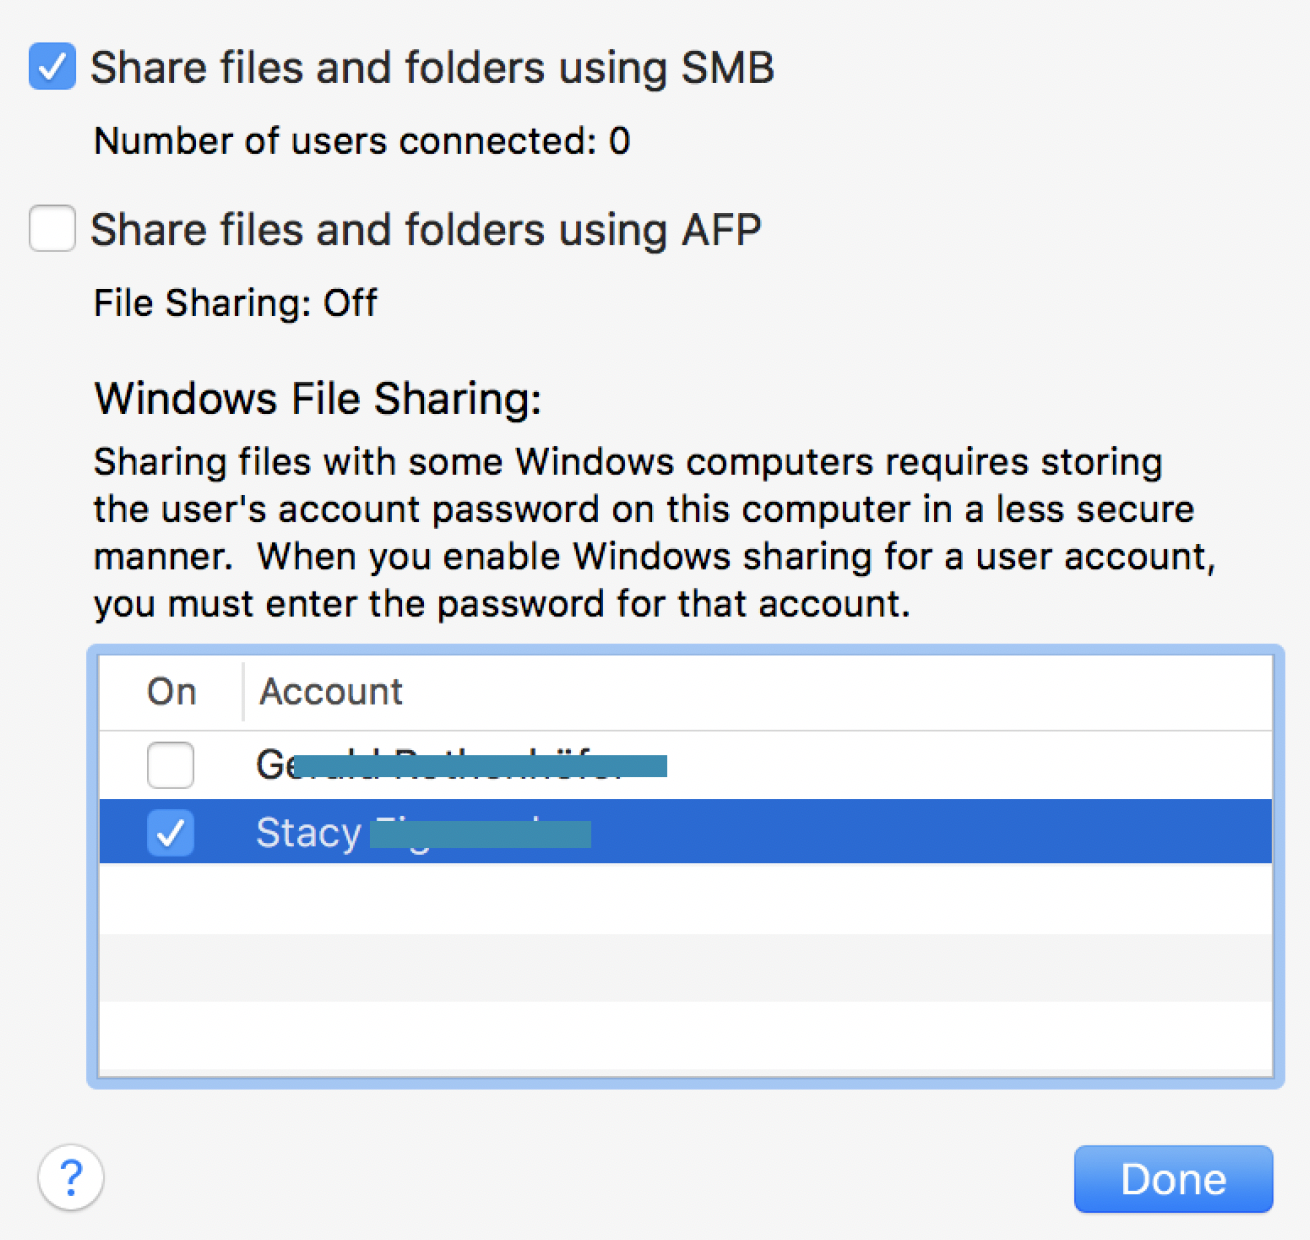Click the 'Windows File Sharing:' heading
The image size is (1310, 1240).
(x=318, y=398)
